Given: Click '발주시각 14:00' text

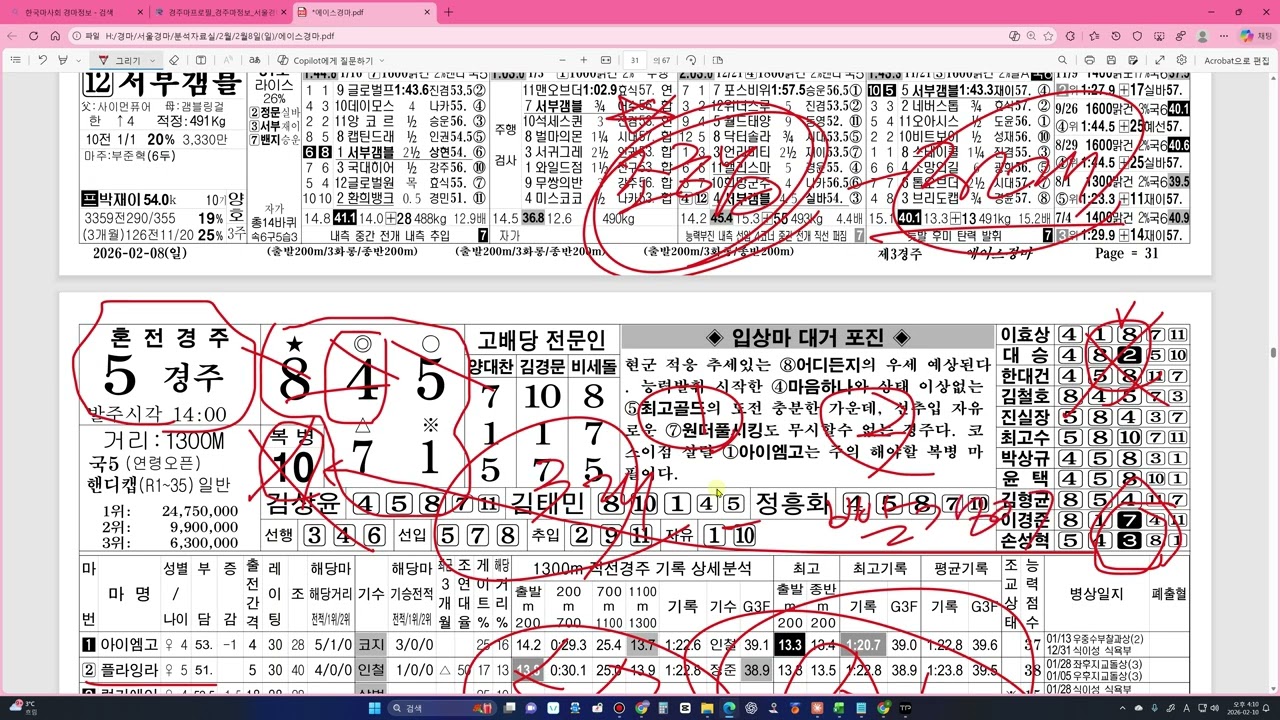Looking at the screenshot, I should click(158, 414).
